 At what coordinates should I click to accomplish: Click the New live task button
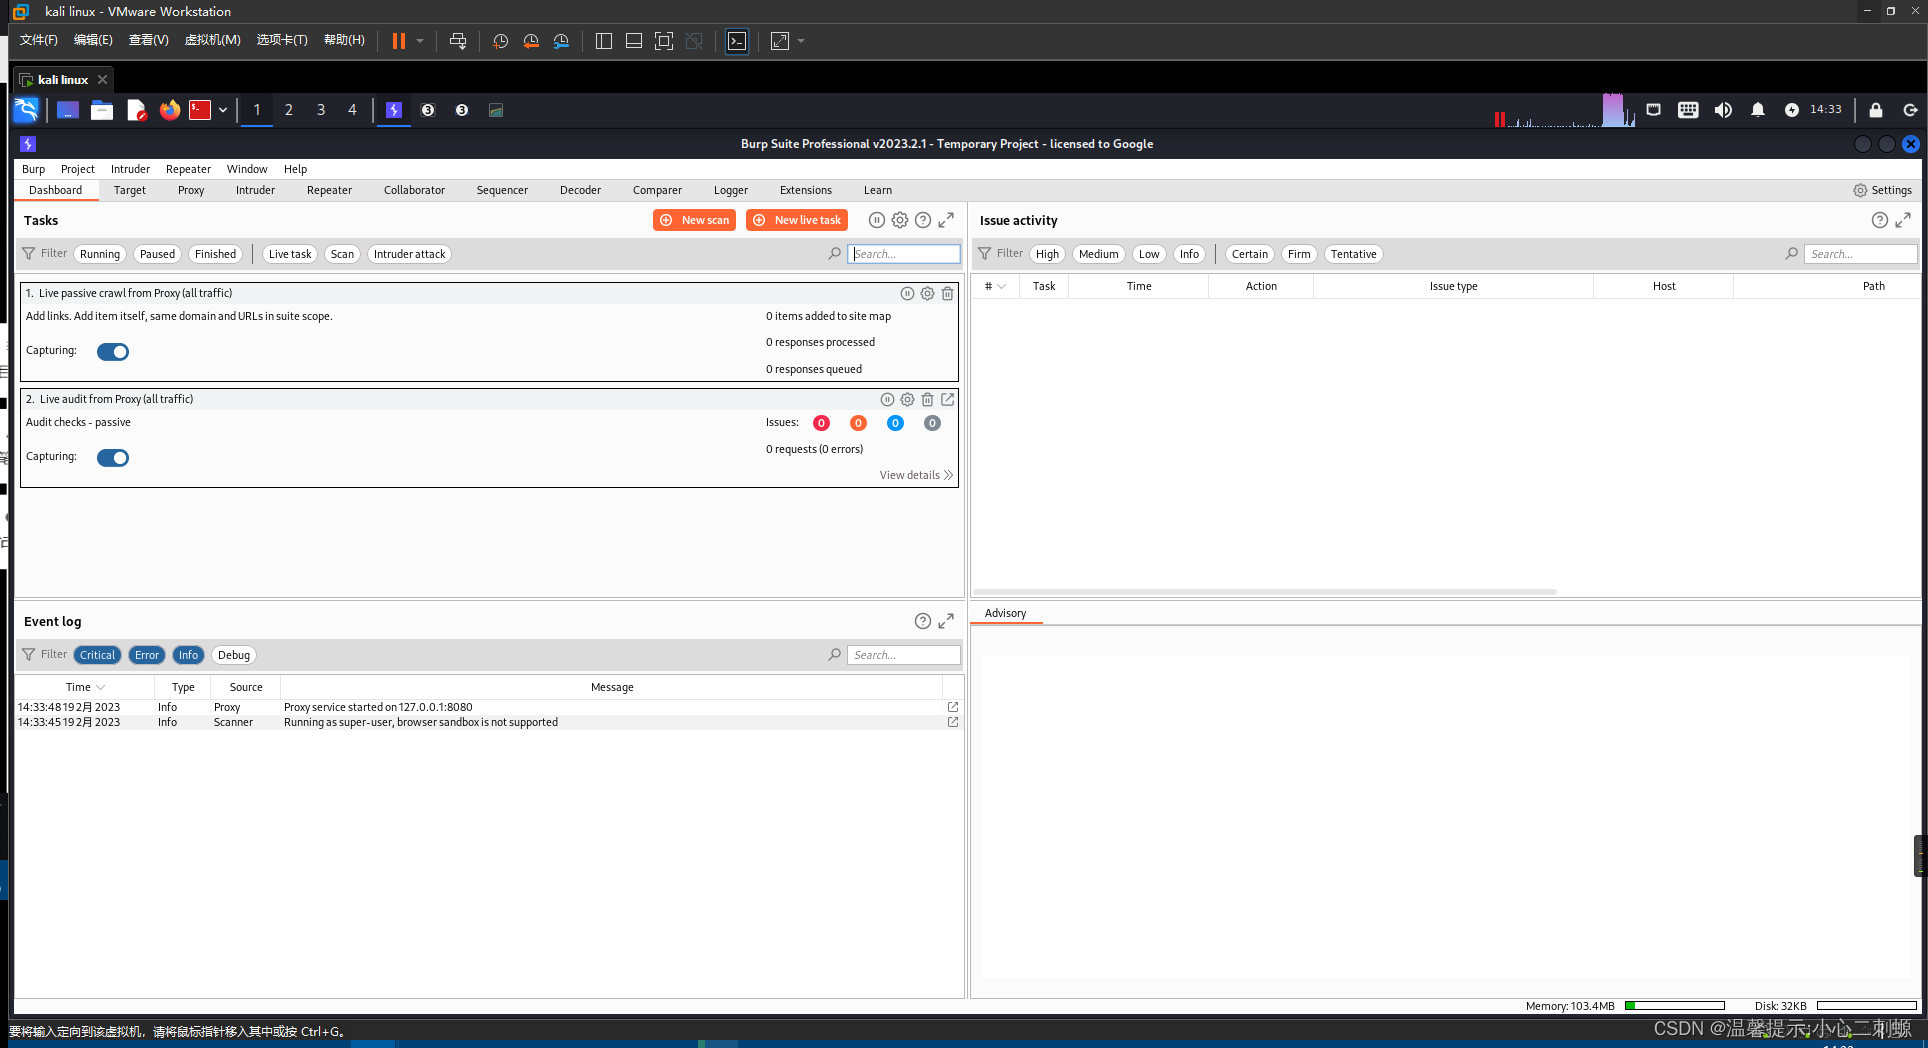coord(797,220)
